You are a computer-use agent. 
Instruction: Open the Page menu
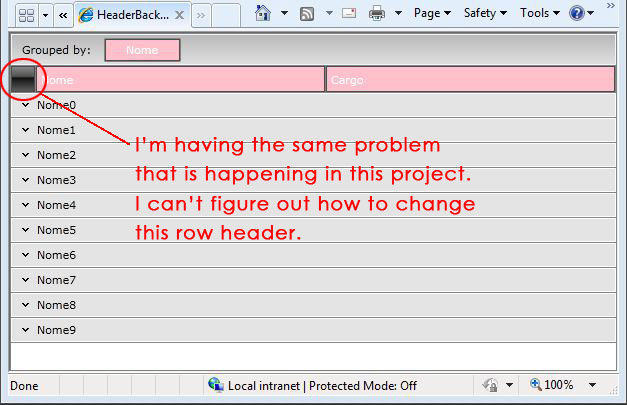click(x=432, y=13)
